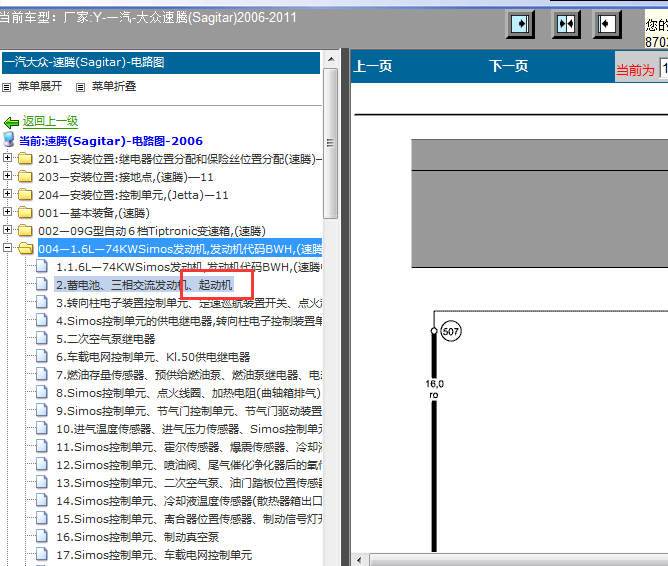Viewport: 668px width, 566px height.
Task: Click the 当前为 red label
Action: (635, 70)
